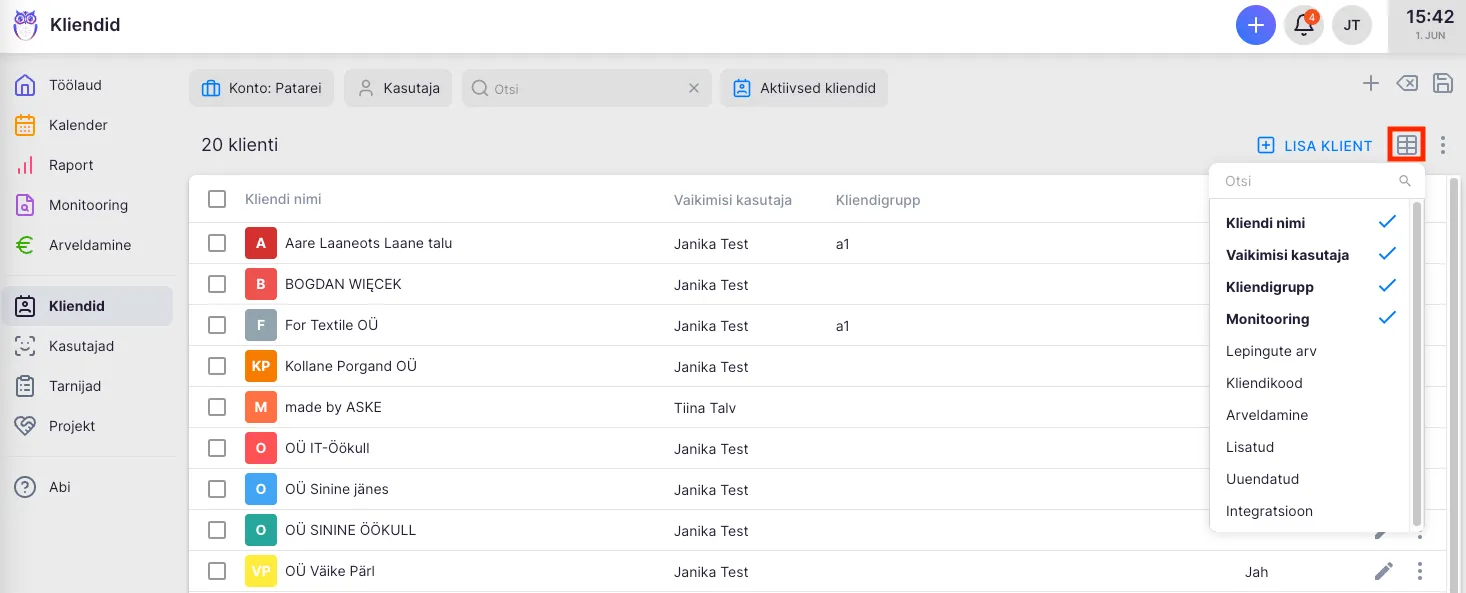Select the For Textile OÜ row checkbox
Screen dimensions: 1466x593
[217, 325]
